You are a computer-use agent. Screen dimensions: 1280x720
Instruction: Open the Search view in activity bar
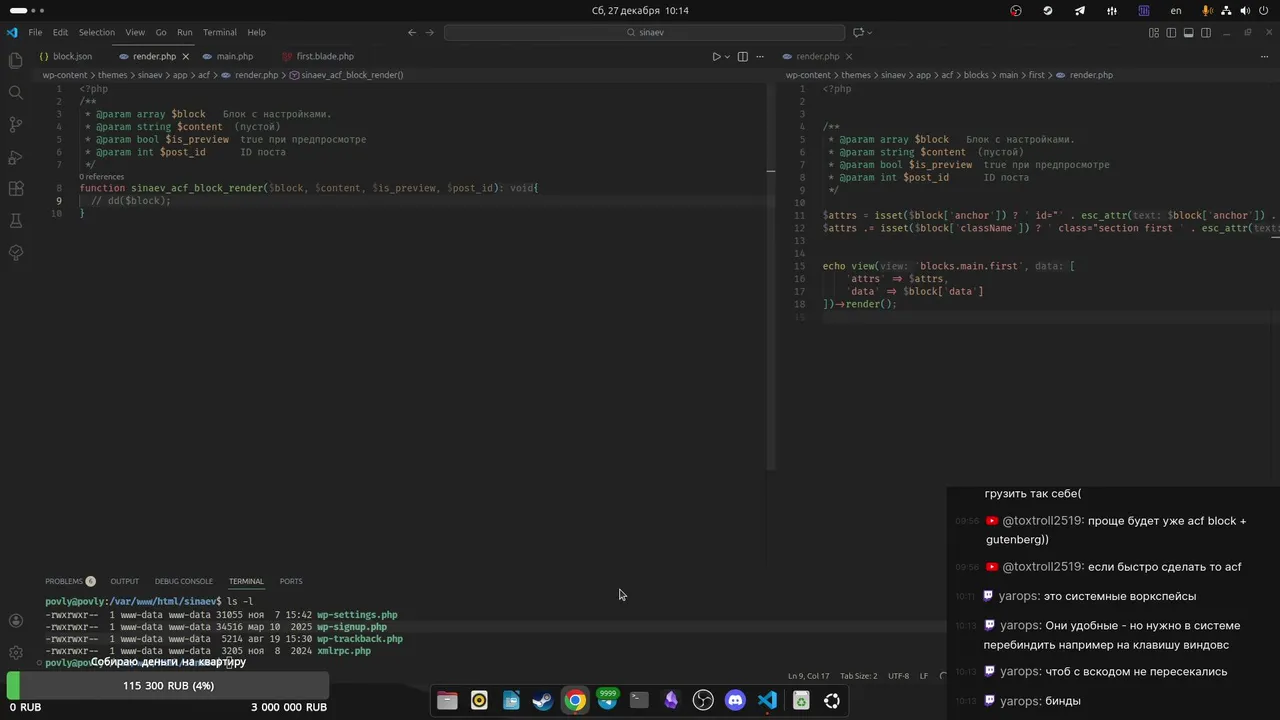tap(15, 93)
